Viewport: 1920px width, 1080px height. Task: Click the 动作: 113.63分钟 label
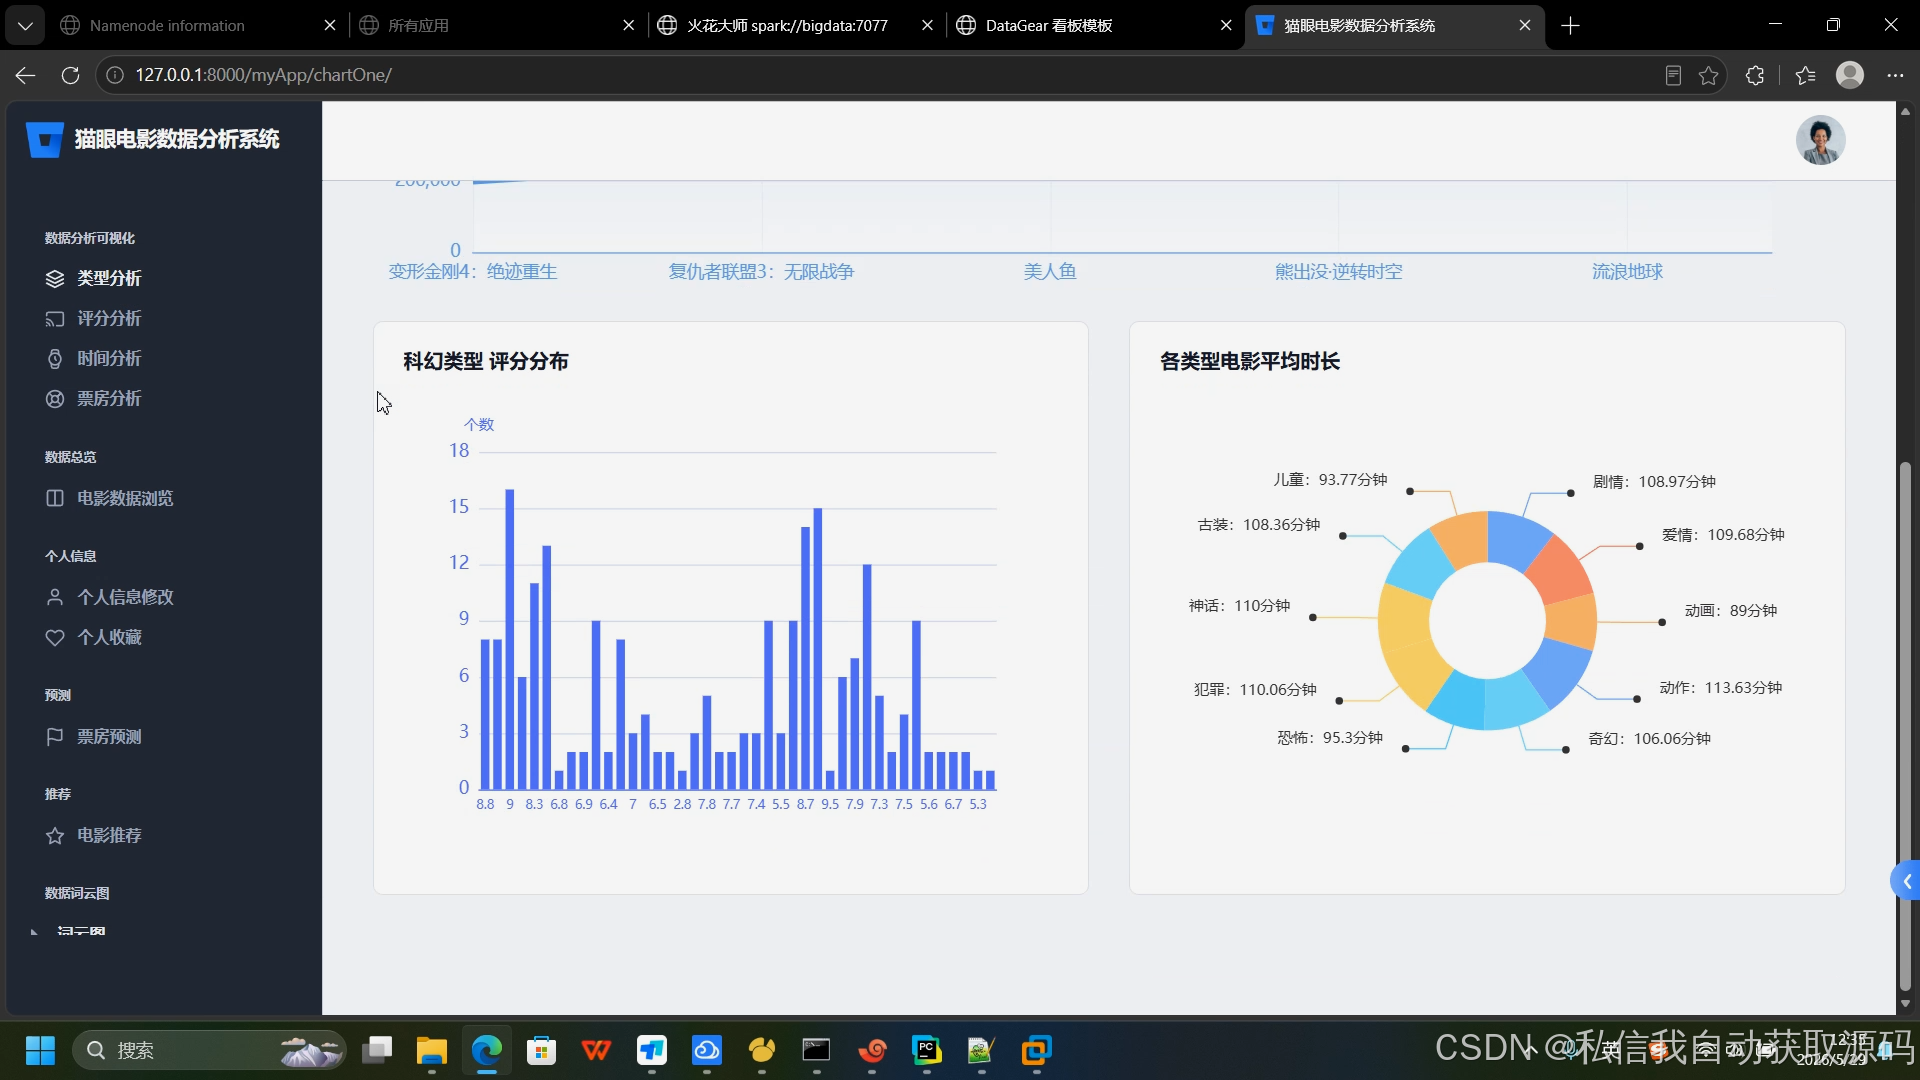1720,688
